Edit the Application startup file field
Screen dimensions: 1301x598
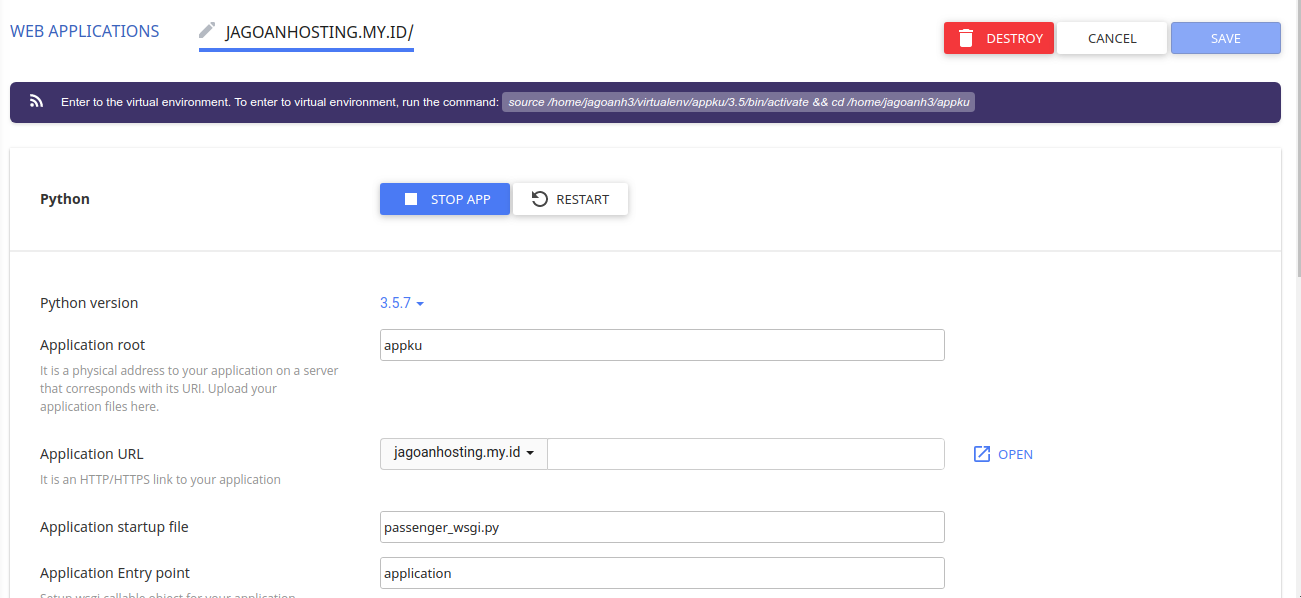(x=662, y=527)
